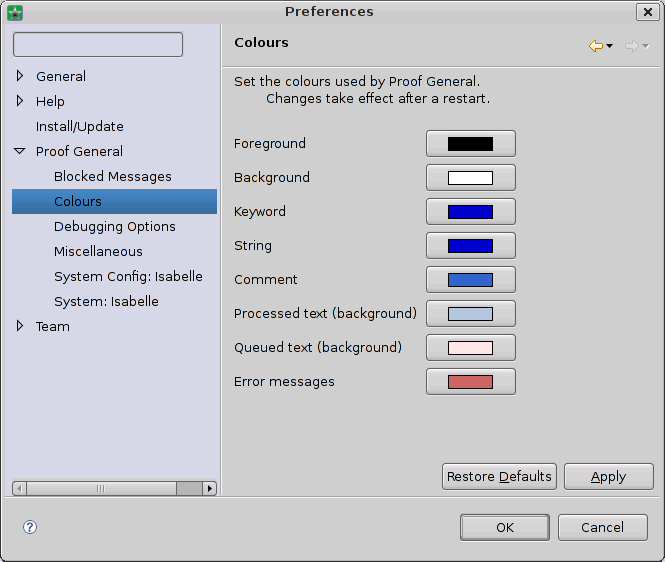Dismiss dialog with Cancel button
The height and width of the screenshot is (562, 665).
coord(603,528)
